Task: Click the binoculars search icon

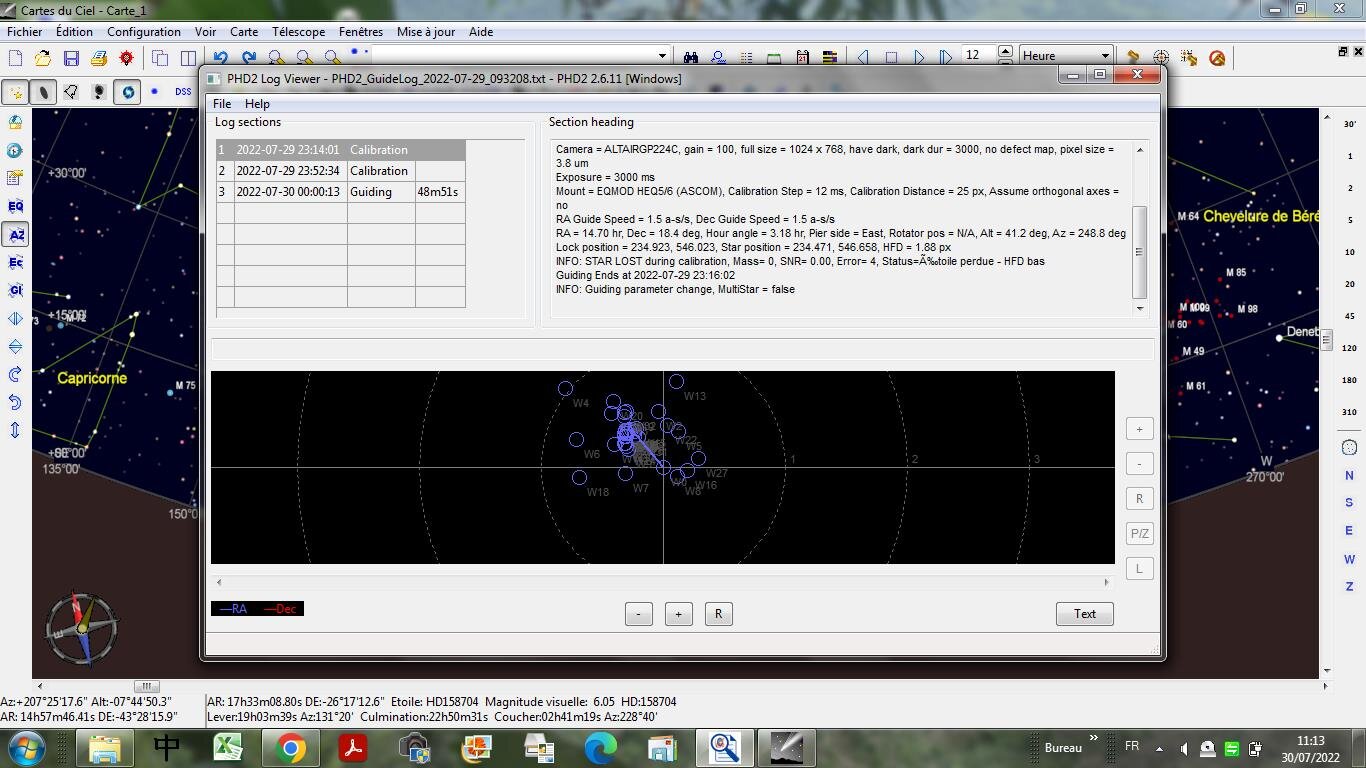Action: point(691,57)
